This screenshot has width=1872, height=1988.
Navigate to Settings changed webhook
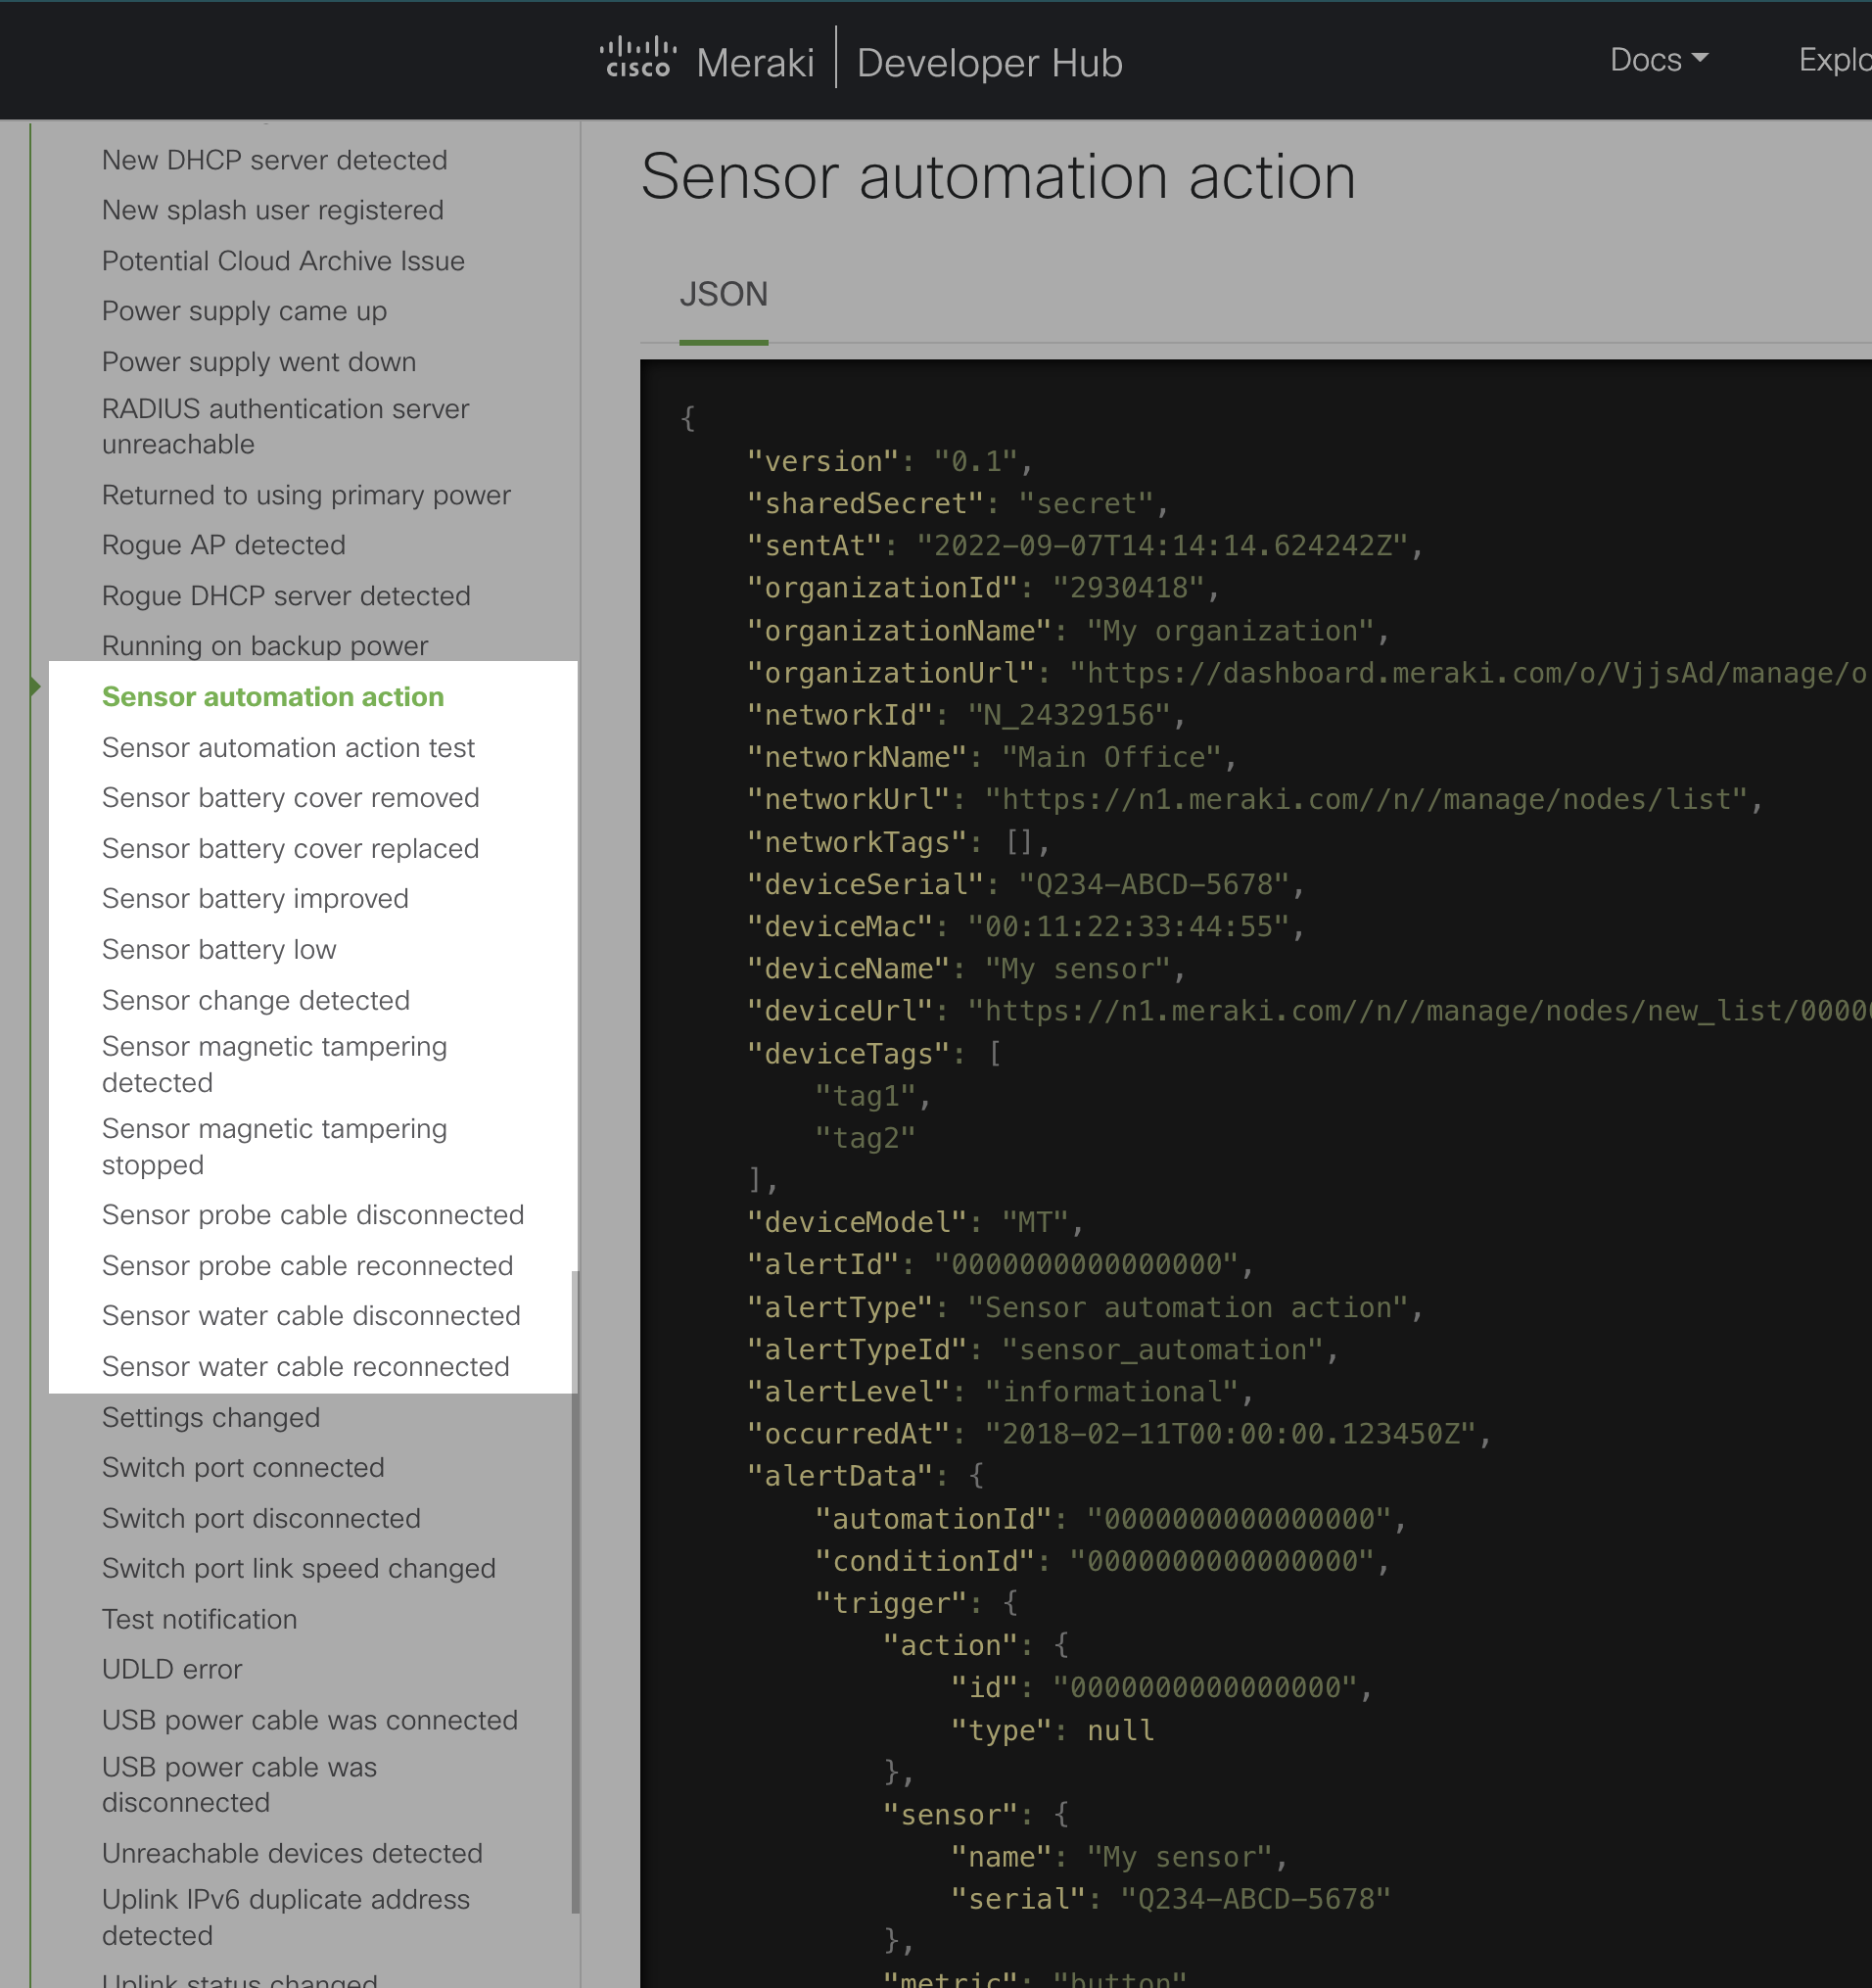(x=210, y=1418)
